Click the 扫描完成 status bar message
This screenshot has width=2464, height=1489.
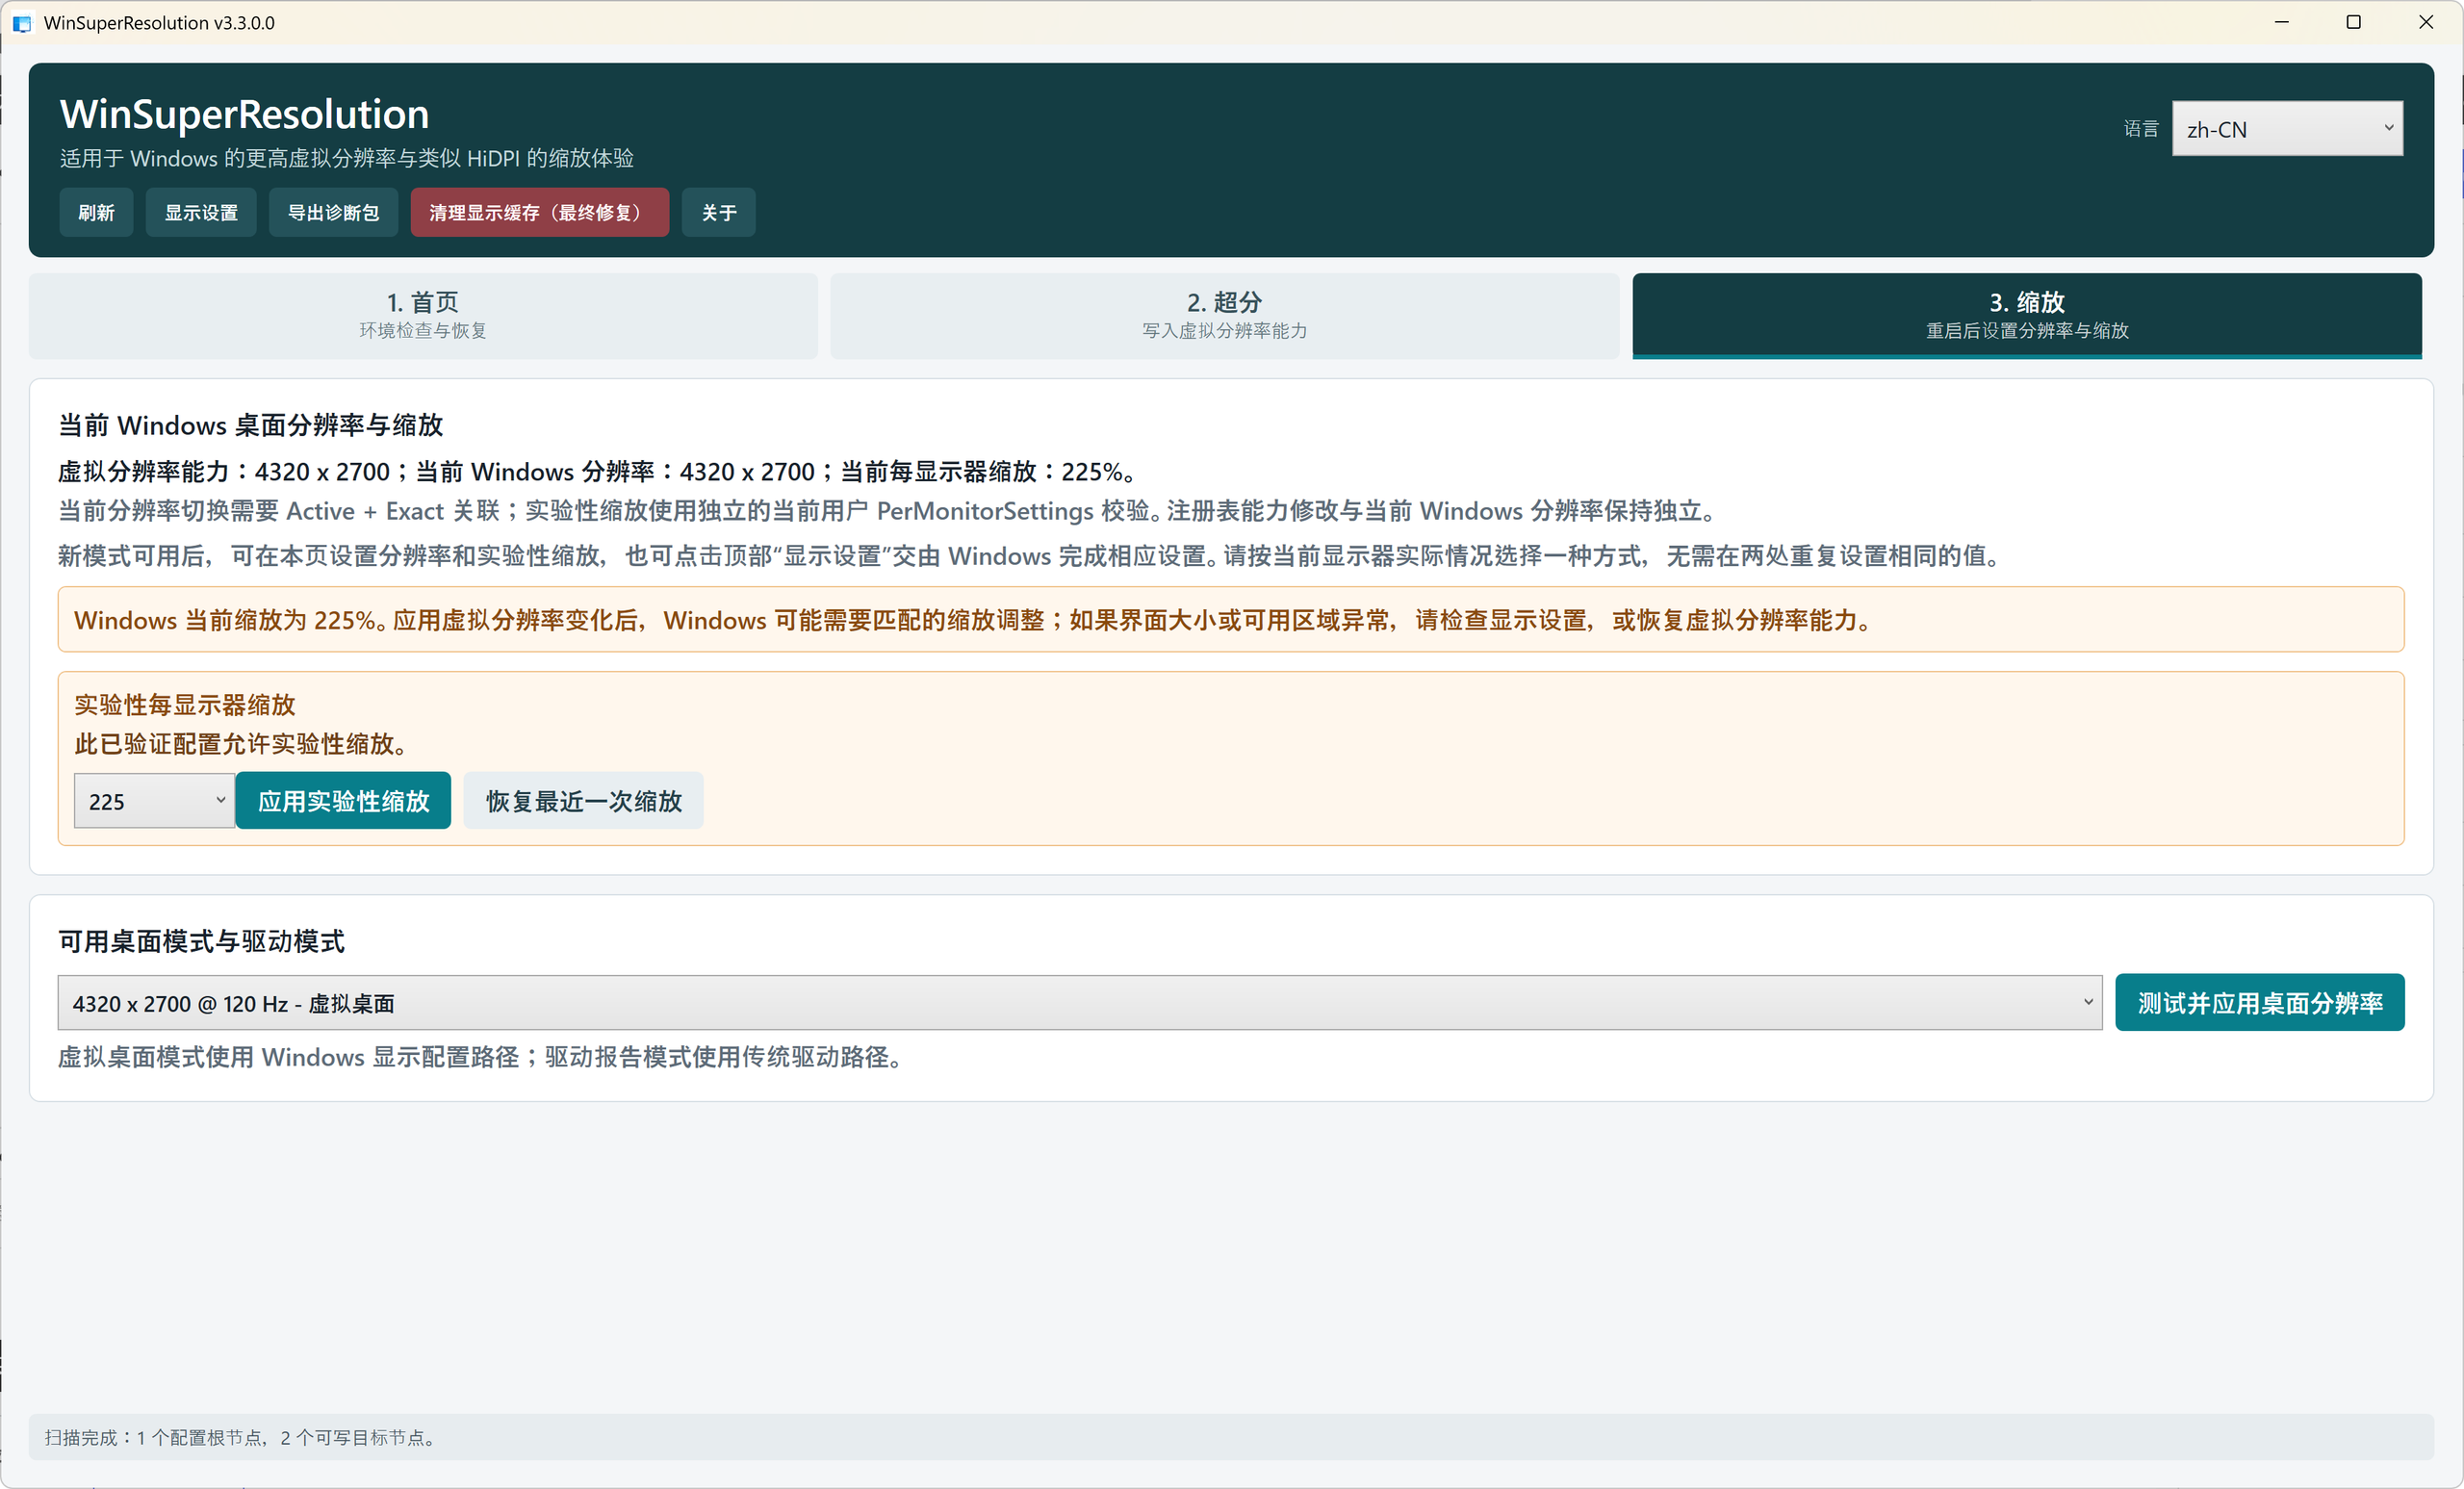[240, 1437]
